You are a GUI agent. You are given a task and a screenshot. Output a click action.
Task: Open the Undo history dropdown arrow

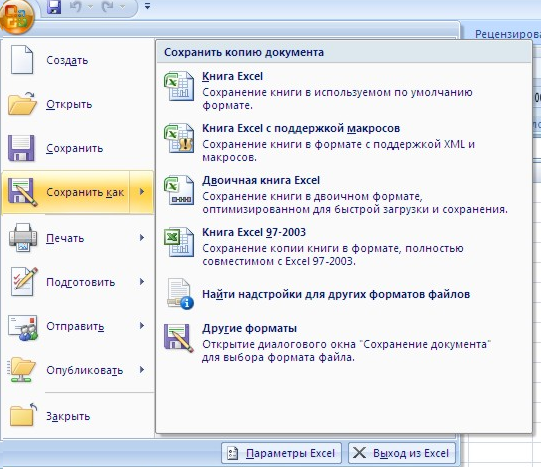(90, 7)
